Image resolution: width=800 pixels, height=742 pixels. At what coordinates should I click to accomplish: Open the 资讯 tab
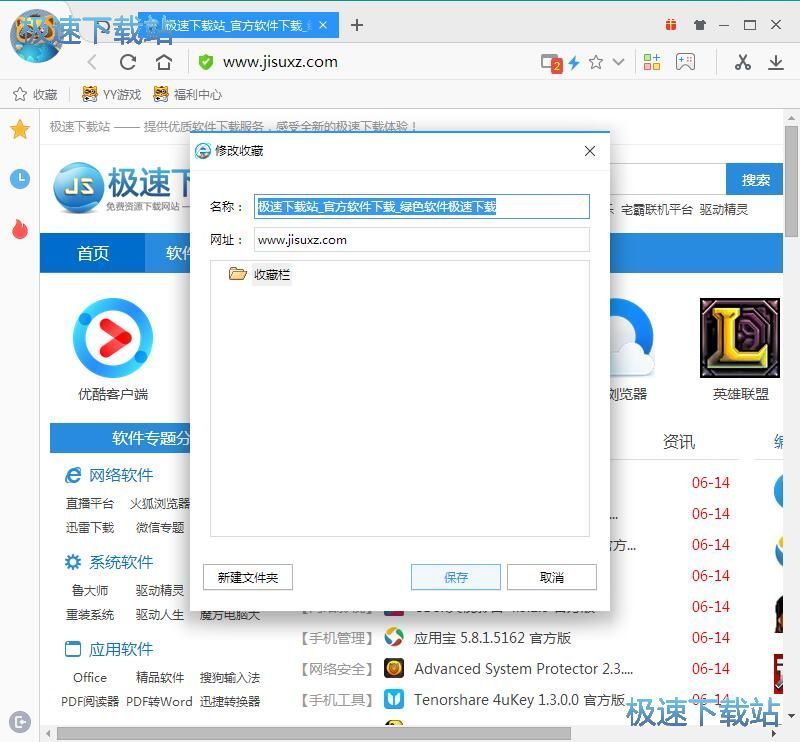[x=679, y=441]
